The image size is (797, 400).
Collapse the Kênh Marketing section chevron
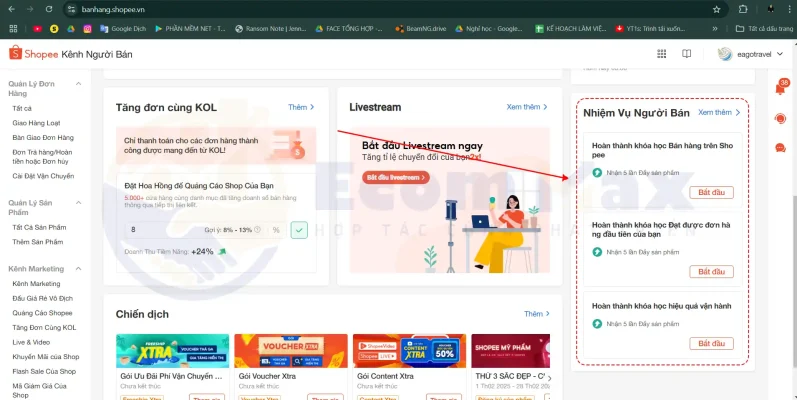(x=78, y=269)
